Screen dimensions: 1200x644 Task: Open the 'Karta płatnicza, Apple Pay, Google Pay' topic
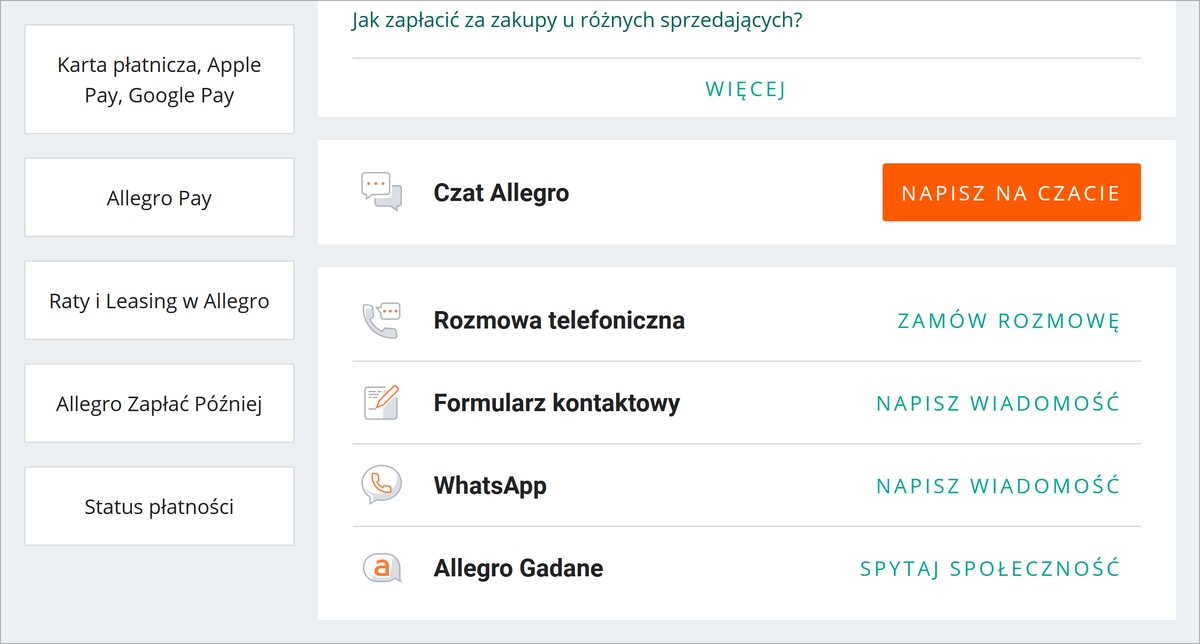click(x=159, y=80)
